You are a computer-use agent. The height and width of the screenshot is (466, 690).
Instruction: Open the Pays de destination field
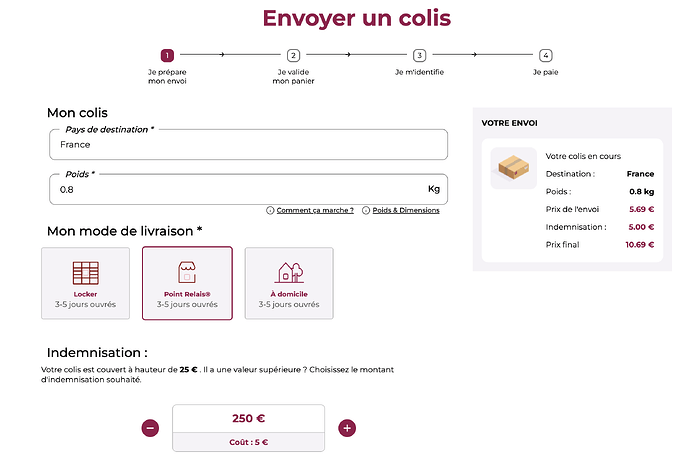tap(247, 144)
